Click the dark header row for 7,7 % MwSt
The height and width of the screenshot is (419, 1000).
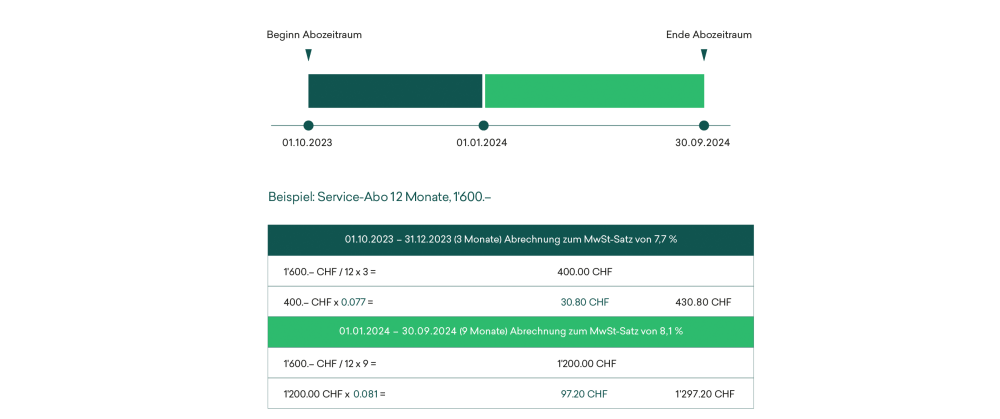[x=510, y=240]
